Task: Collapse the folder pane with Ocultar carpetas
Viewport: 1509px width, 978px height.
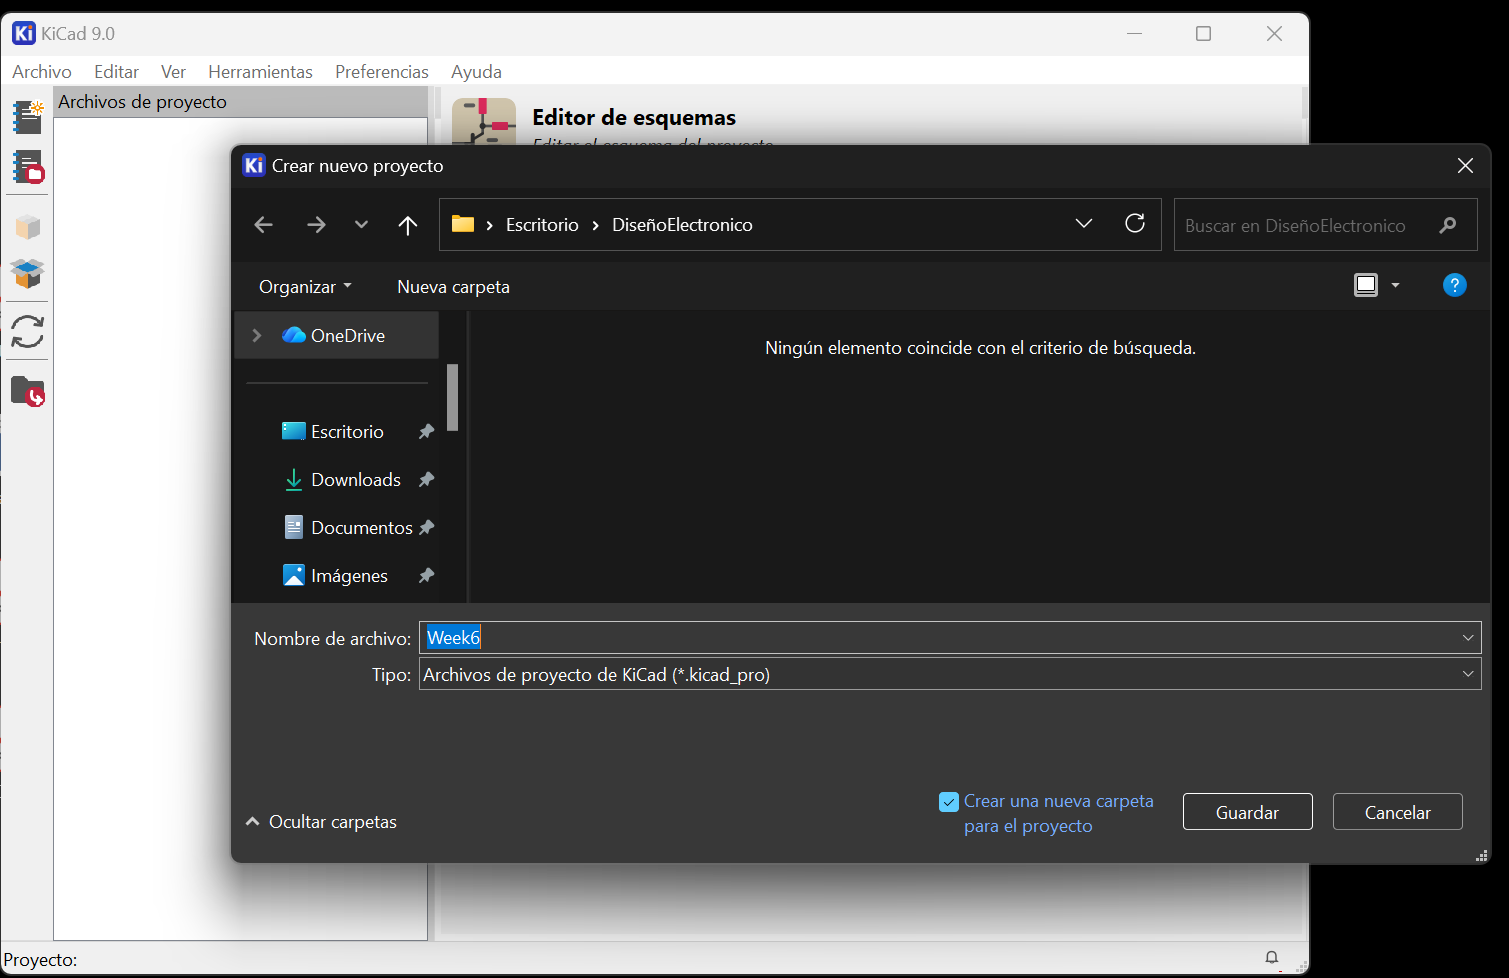Action: (321, 822)
